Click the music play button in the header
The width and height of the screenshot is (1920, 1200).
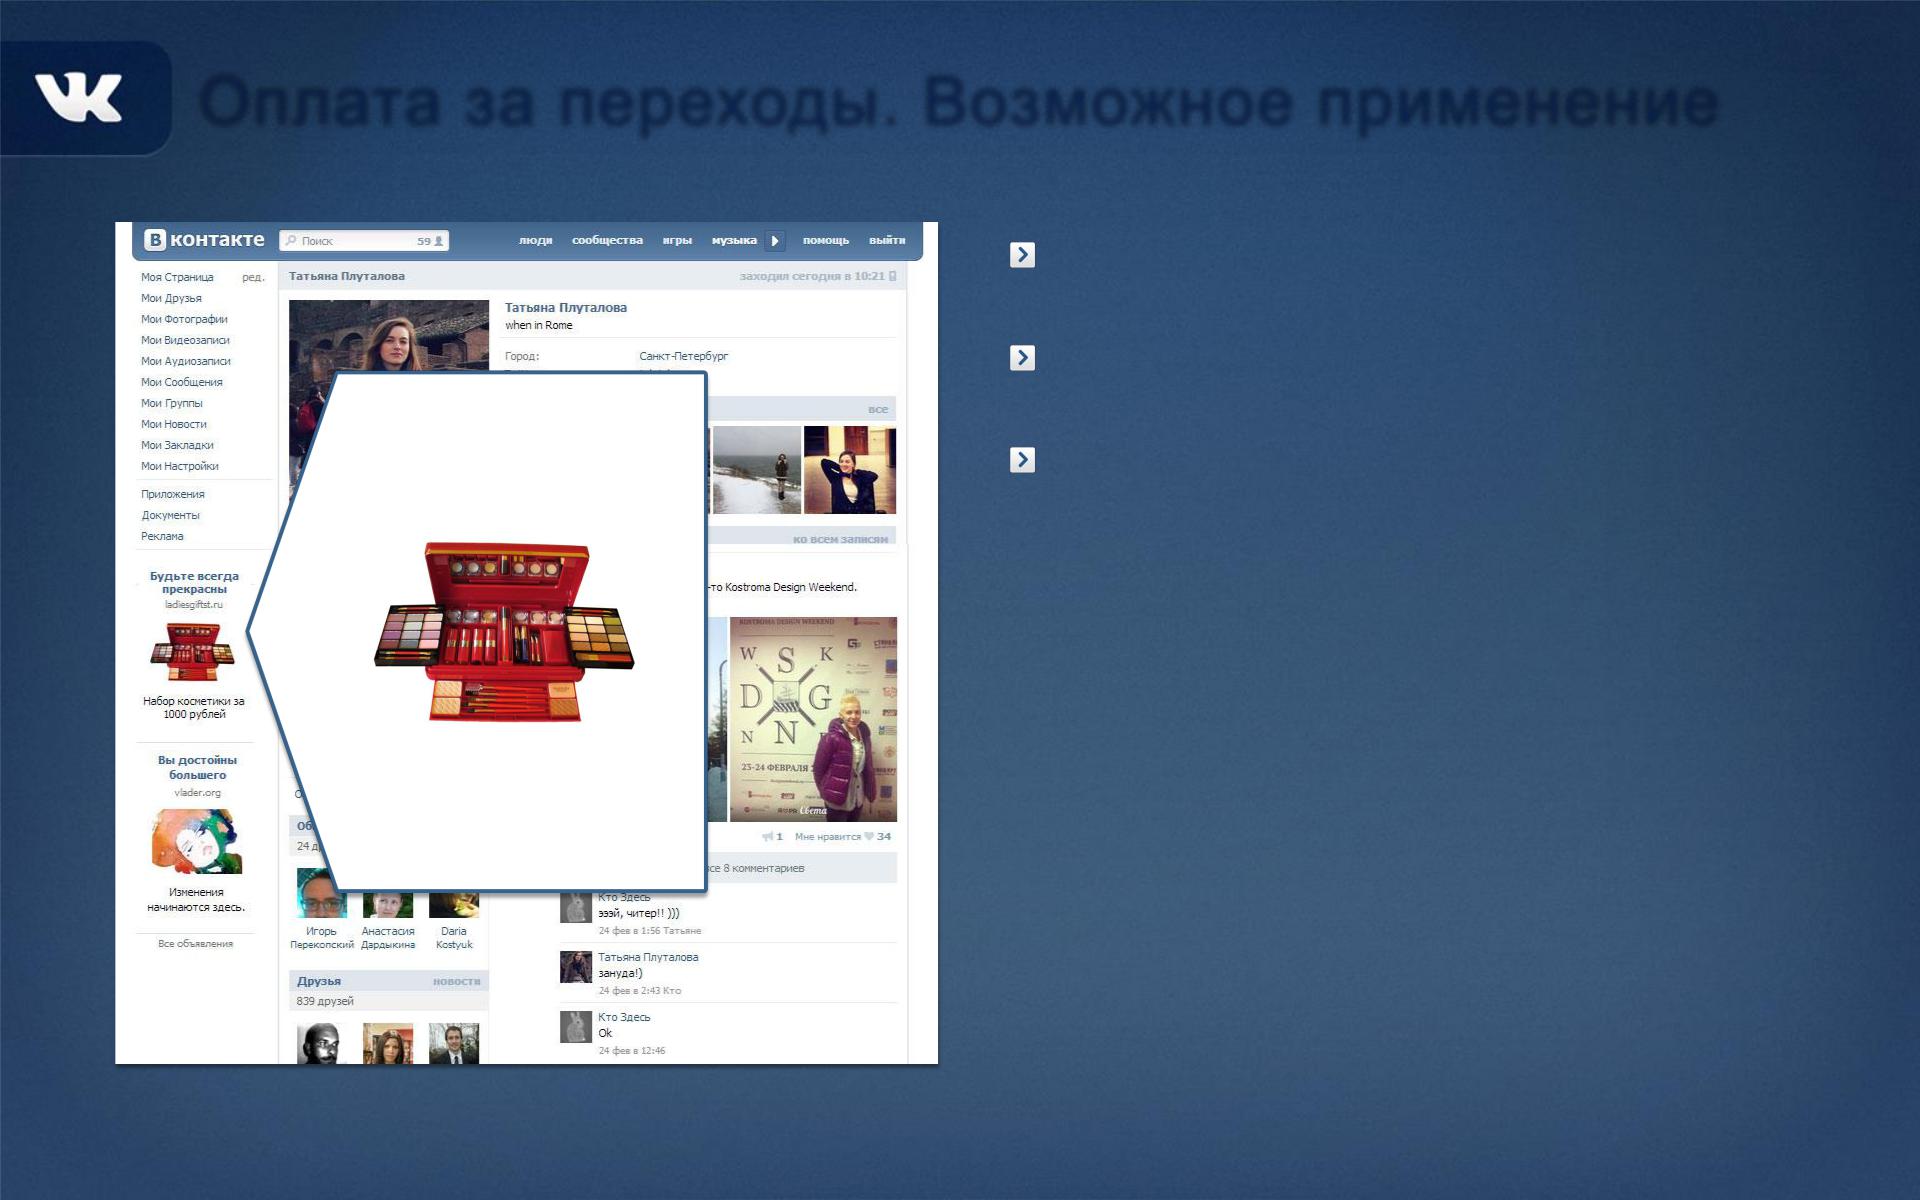[775, 241]
